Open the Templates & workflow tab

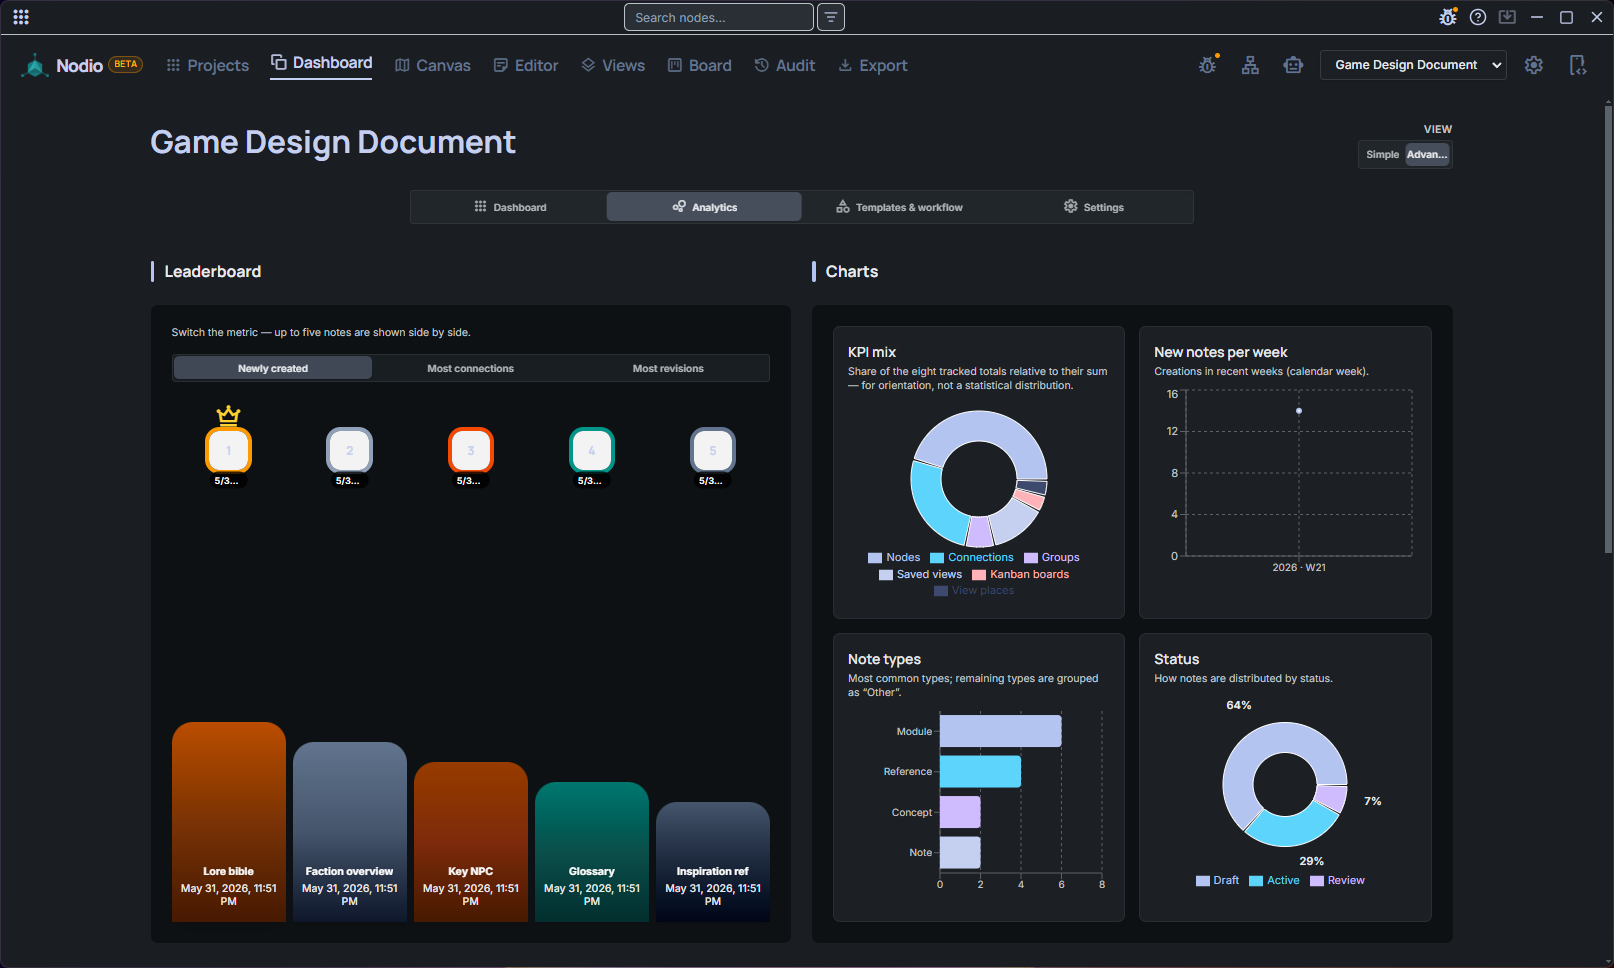899,207
